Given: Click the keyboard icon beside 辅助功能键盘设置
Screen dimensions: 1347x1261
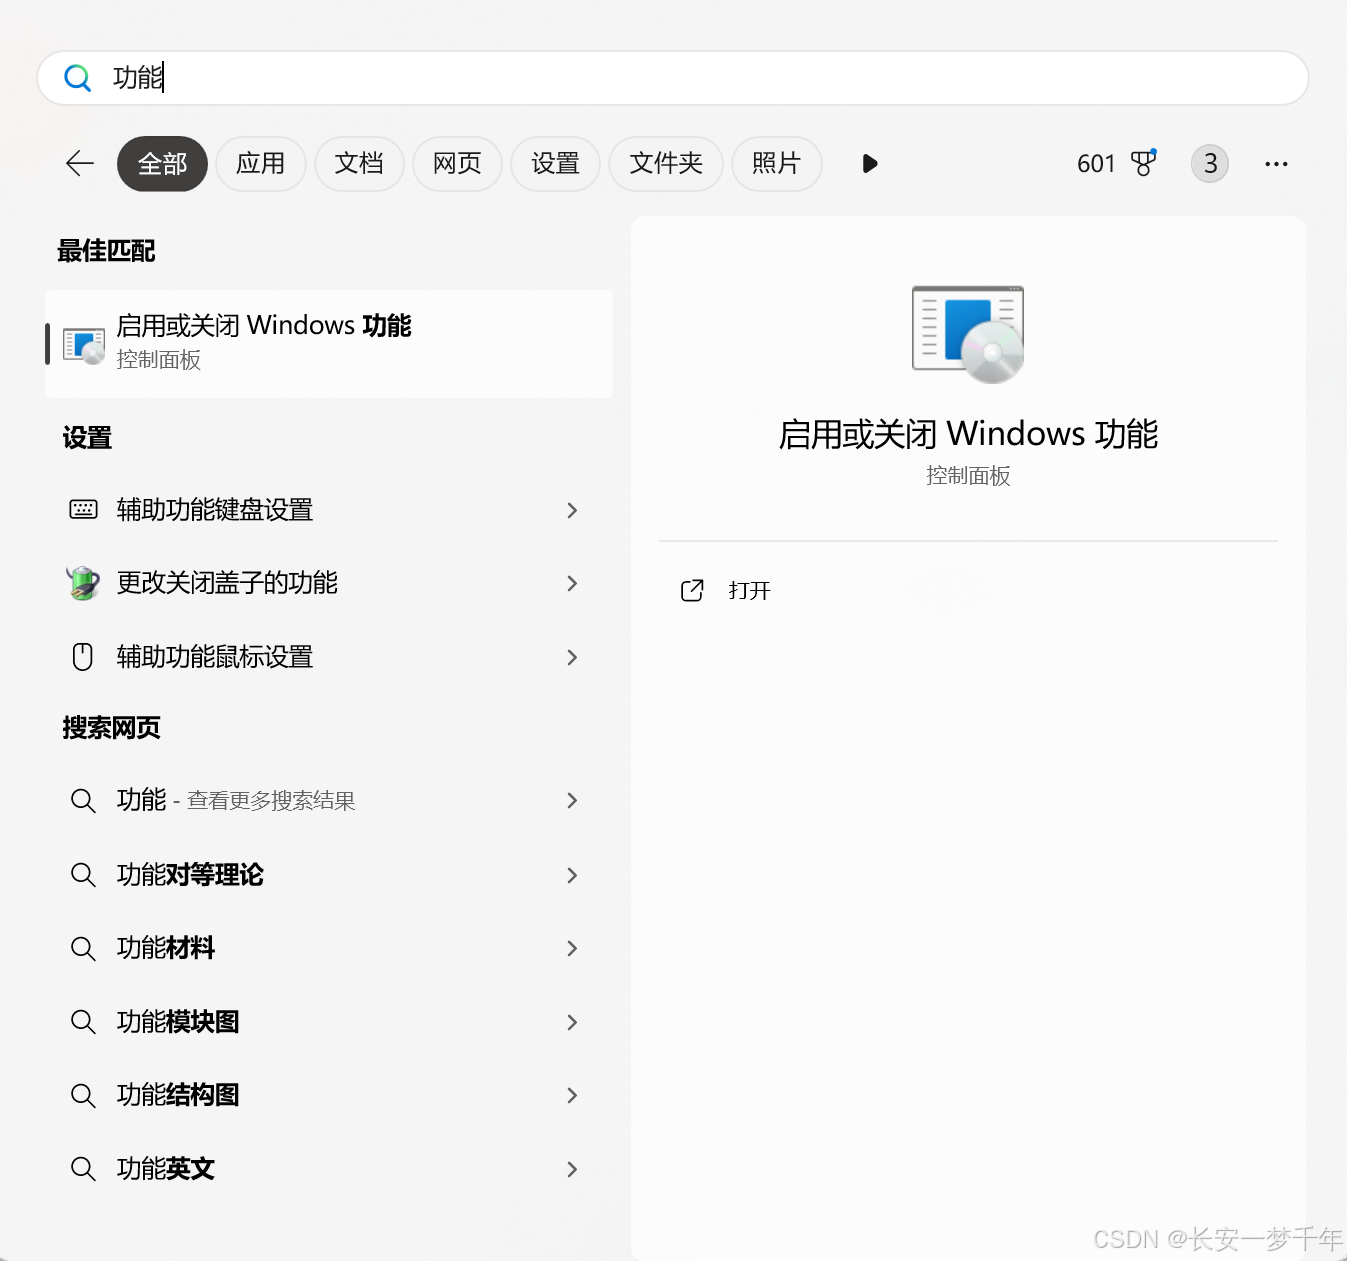Looking at the screenshot, I should coord(83,510).
